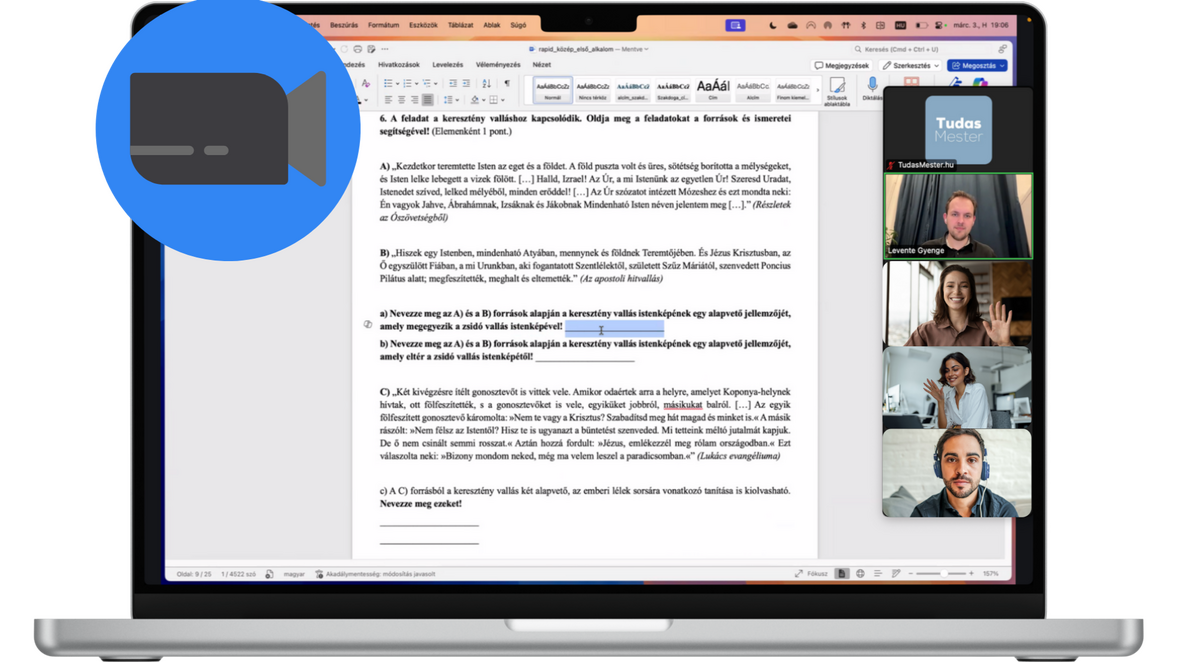Click the Diktálás microphone icon
Viewport: 1177px width, 662px height.
coord(872,85)
